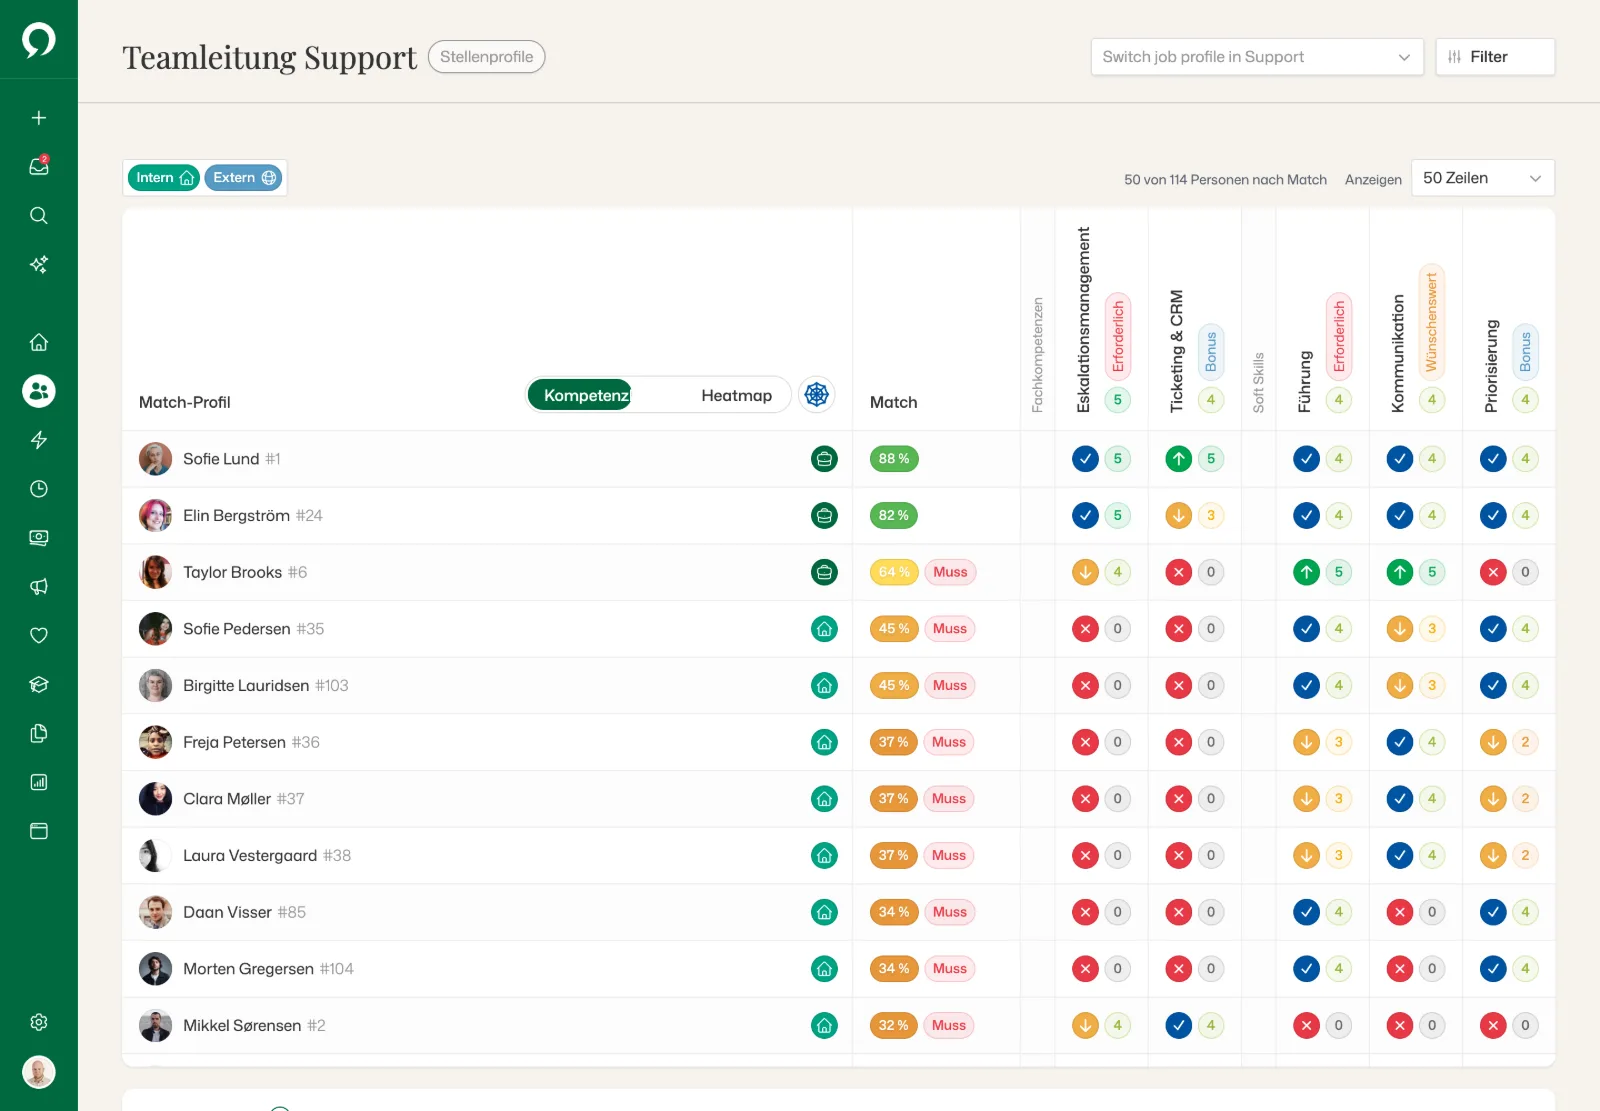Click the plus icon in the sidebar
The image size is (1600, 1111).
(39, 118)
